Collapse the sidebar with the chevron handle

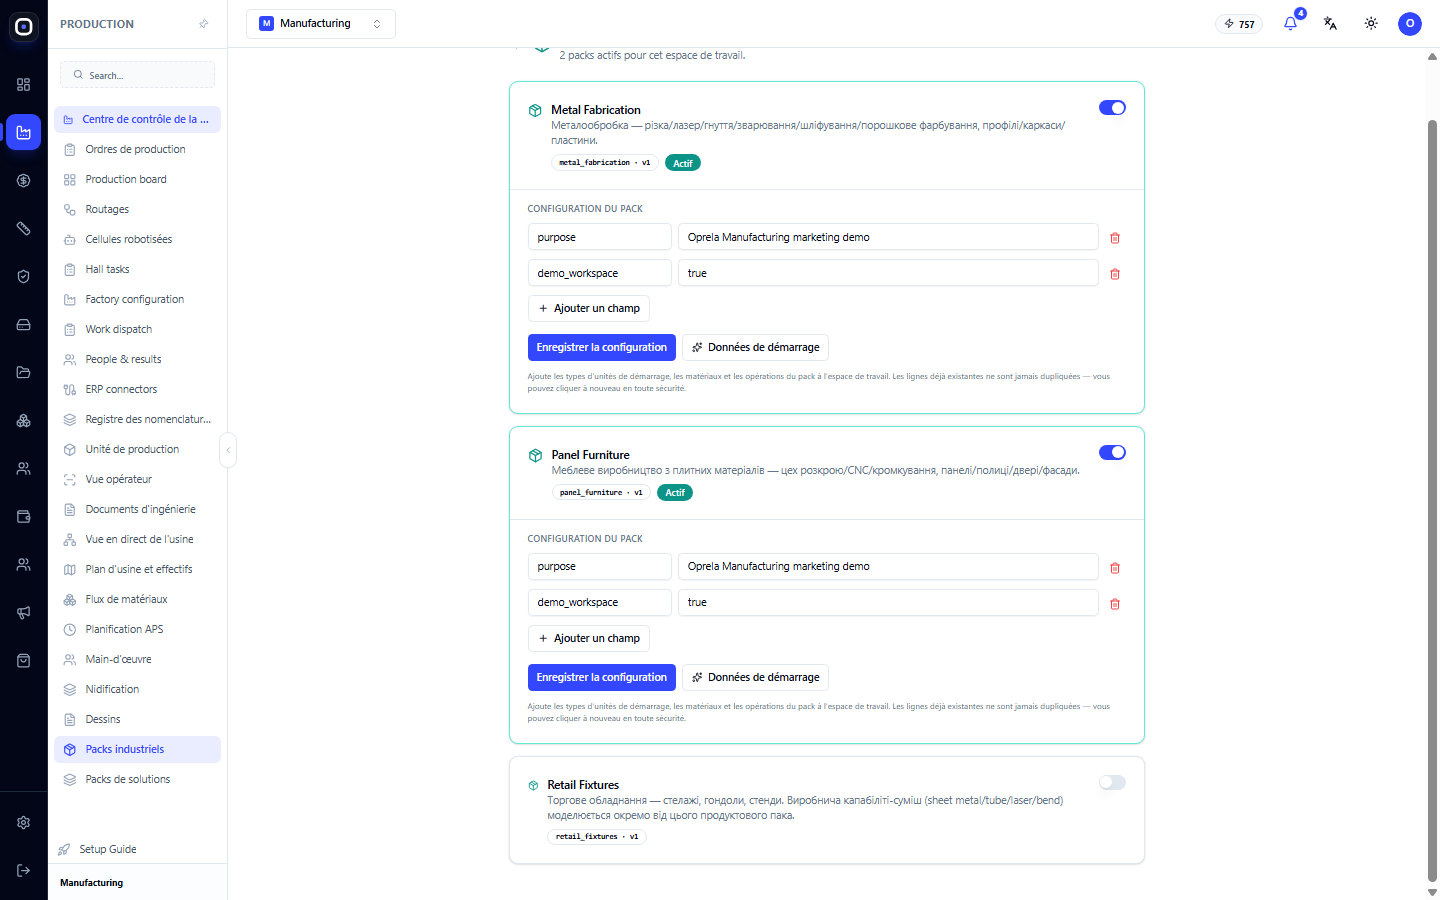(x=228, y=450)
